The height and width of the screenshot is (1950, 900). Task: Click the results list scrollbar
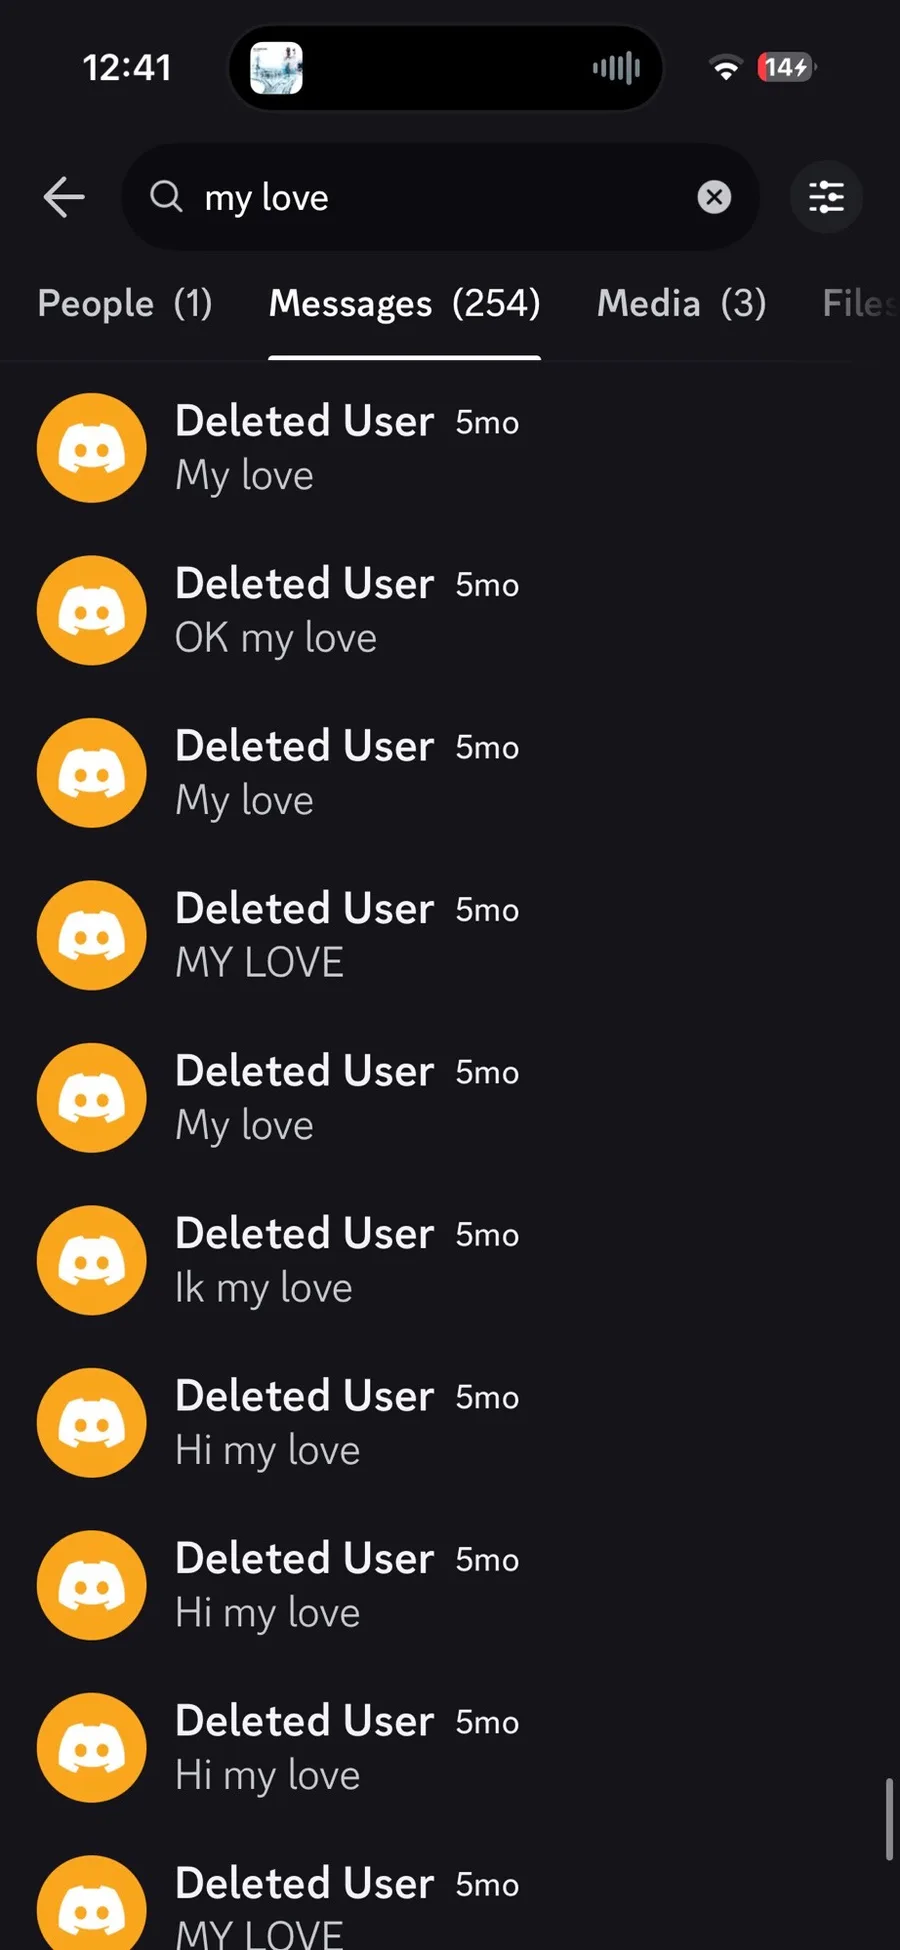tap(888, 1818)
